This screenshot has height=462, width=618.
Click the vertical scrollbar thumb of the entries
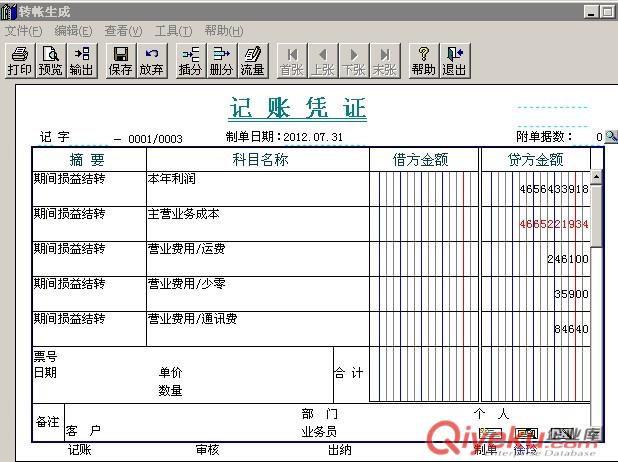(x=597, y=216)
